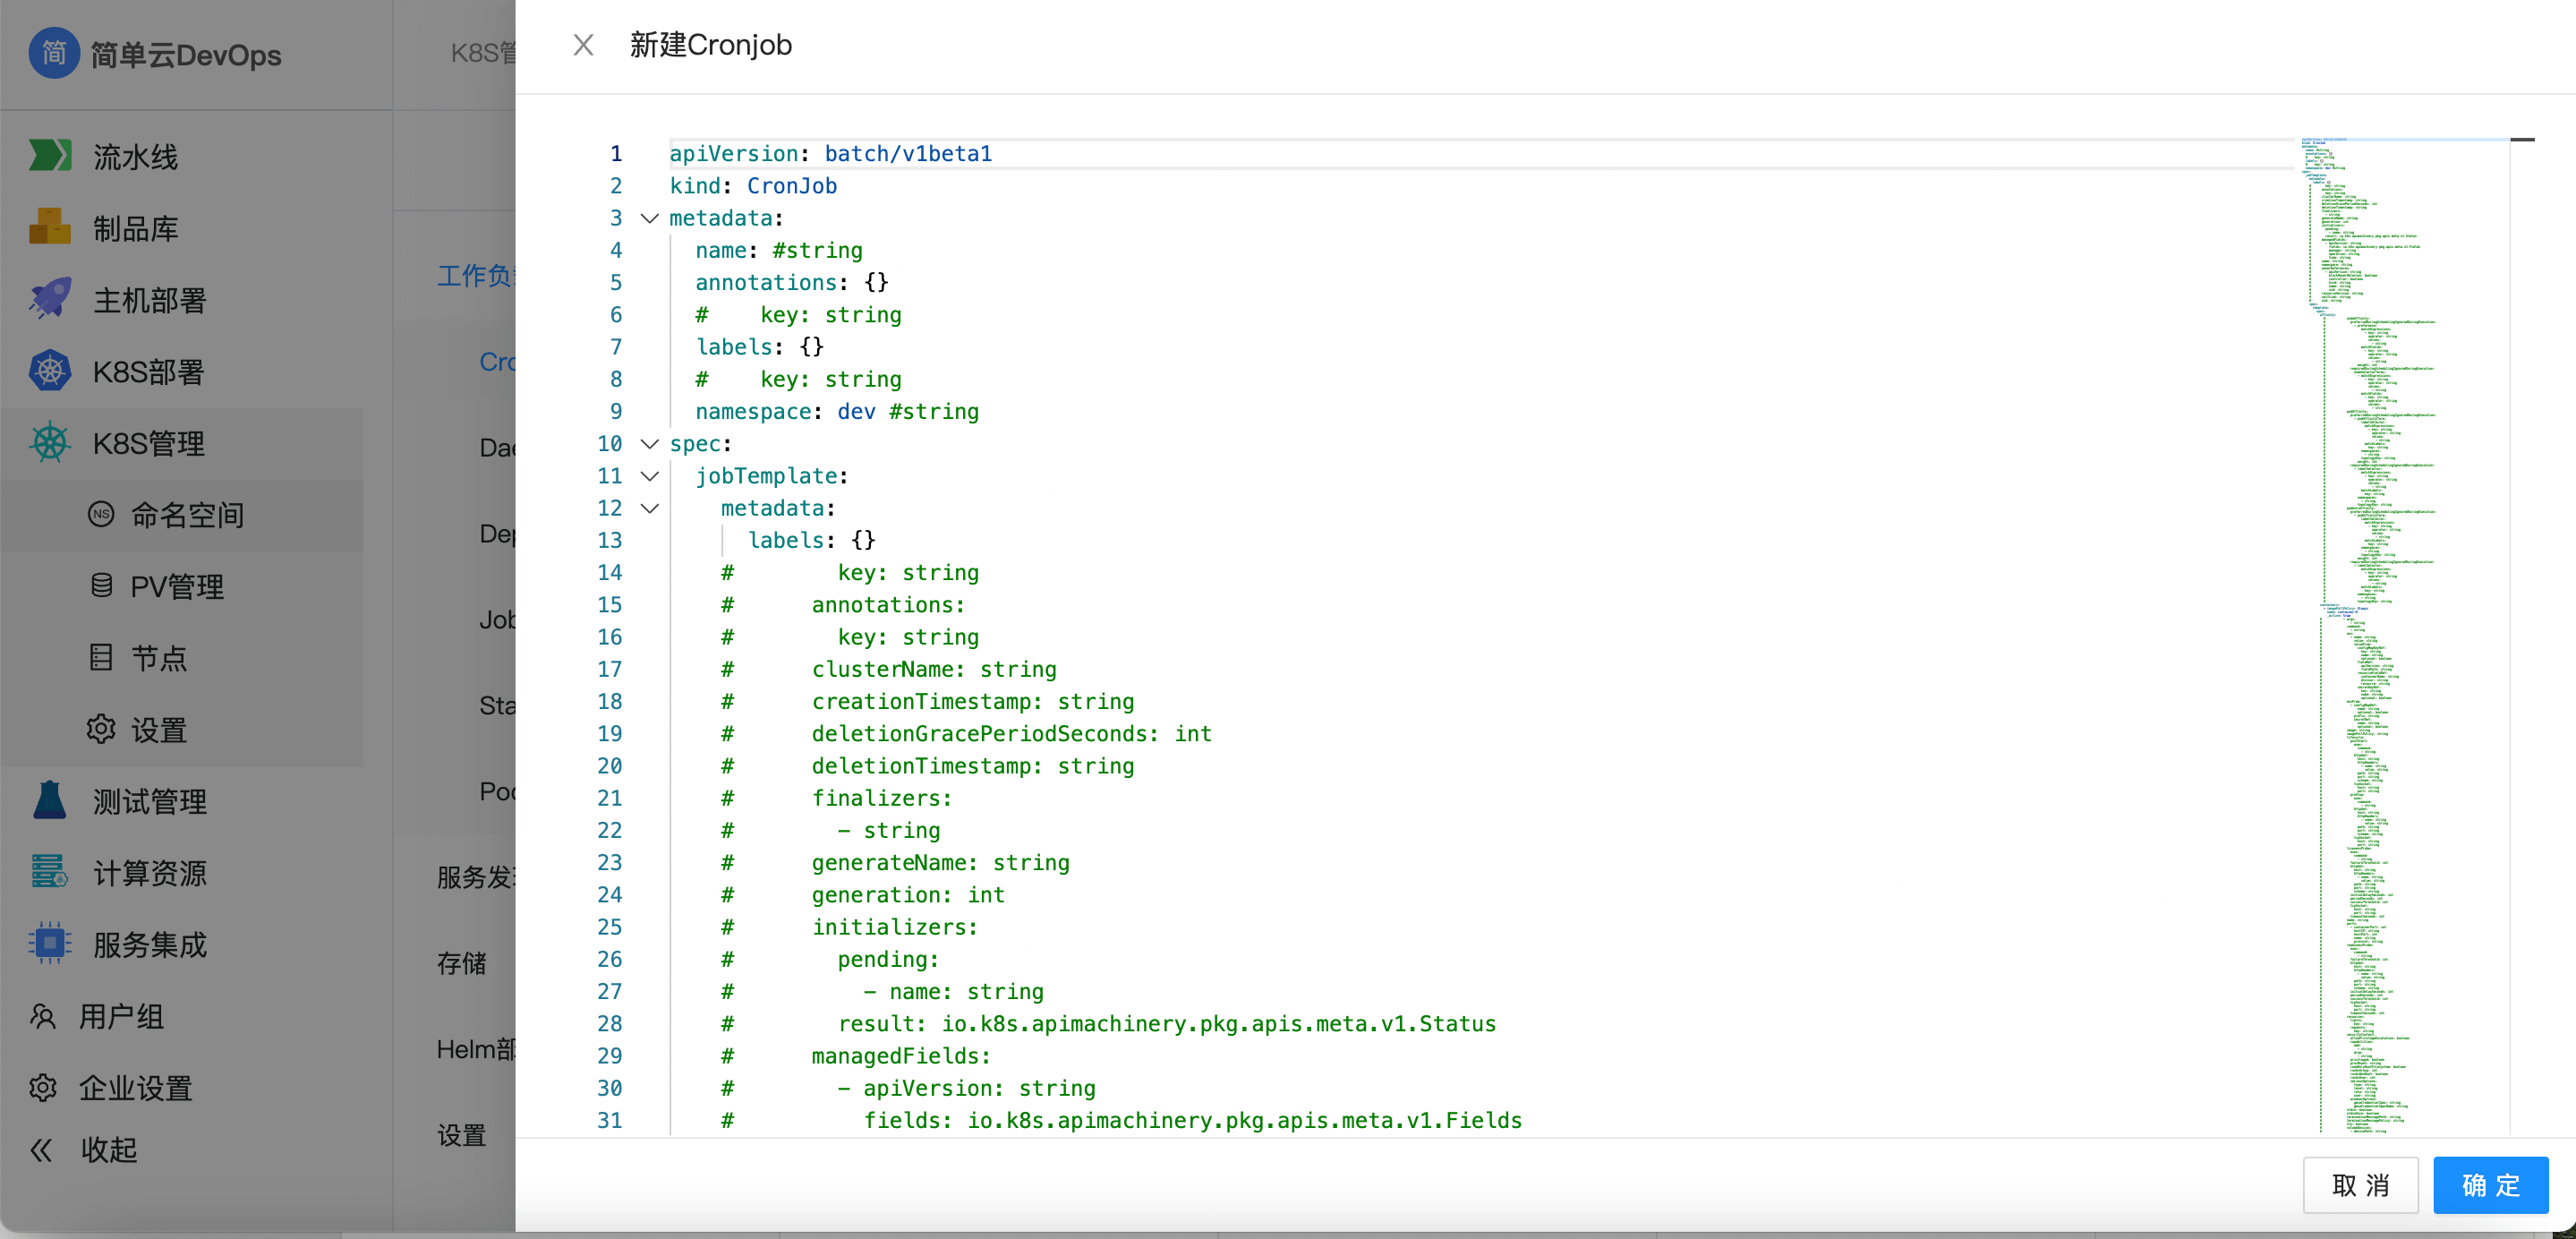Viewport: 2576px width, 1239px height.
Task: Collapse the metadata fold arrow on line 3
Action: [650, 218]
